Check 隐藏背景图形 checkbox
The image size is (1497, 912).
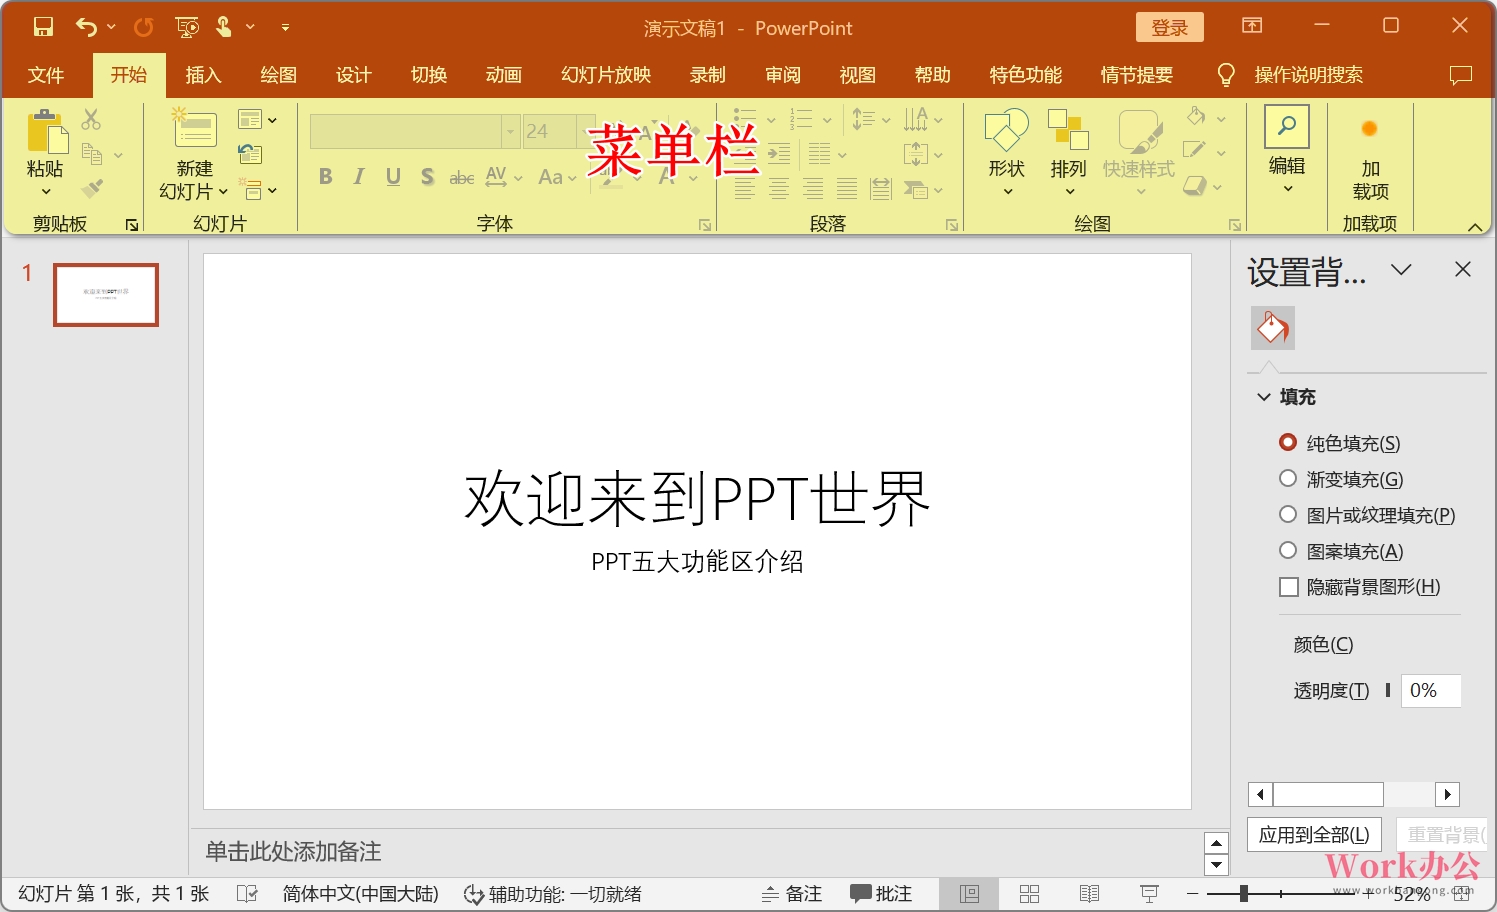coord(1289,587)
